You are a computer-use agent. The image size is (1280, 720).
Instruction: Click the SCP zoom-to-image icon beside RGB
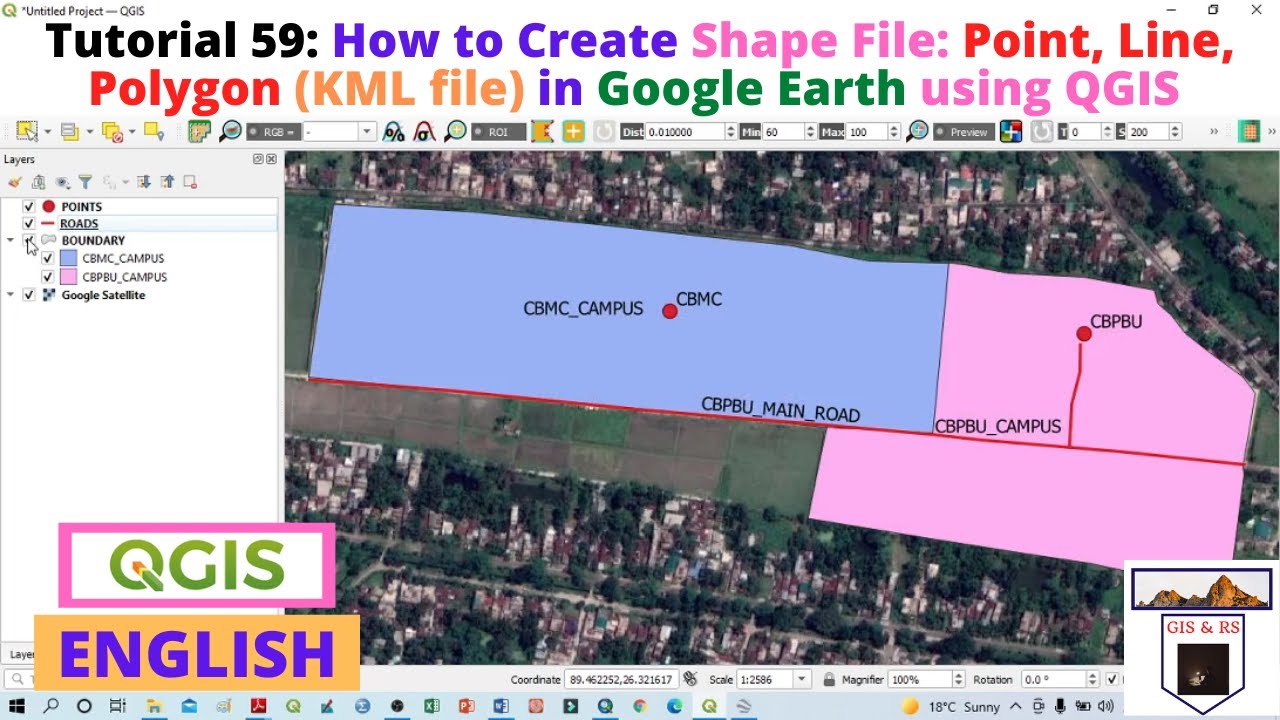tap(230, 131)
